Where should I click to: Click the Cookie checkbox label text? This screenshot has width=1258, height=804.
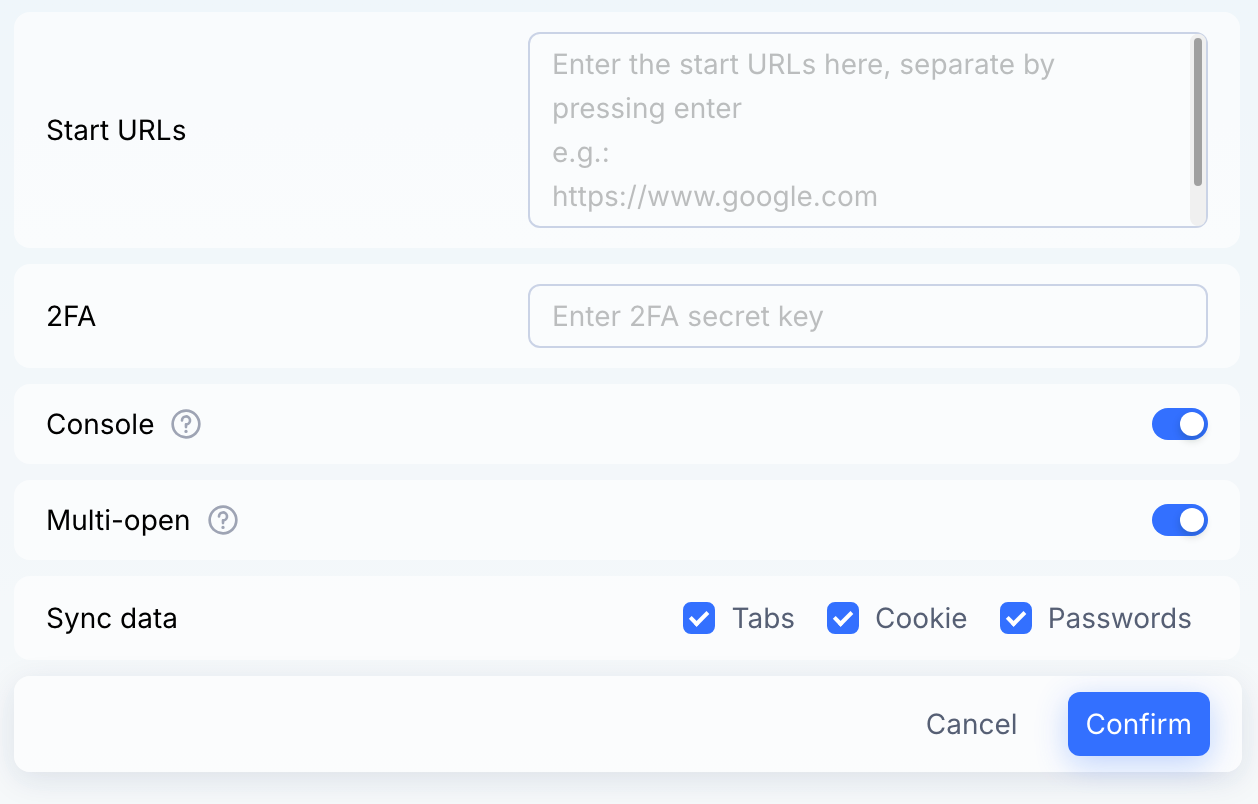921,619
